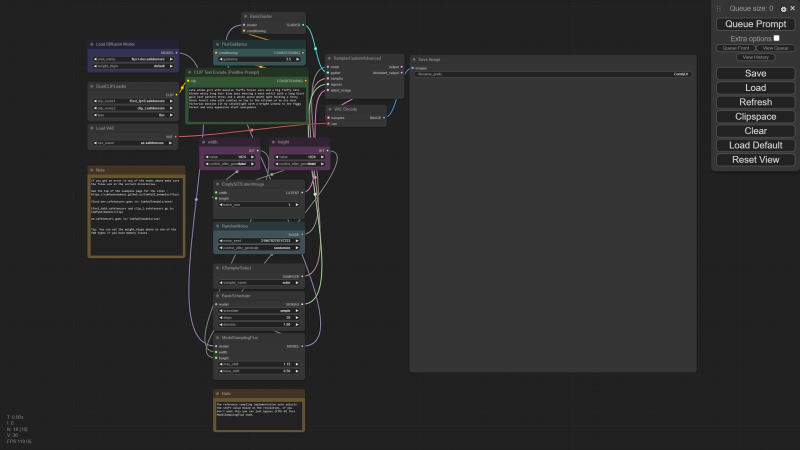
Task: Click the Load Default button
Action: pyautogui.click(x=755, y=145)
